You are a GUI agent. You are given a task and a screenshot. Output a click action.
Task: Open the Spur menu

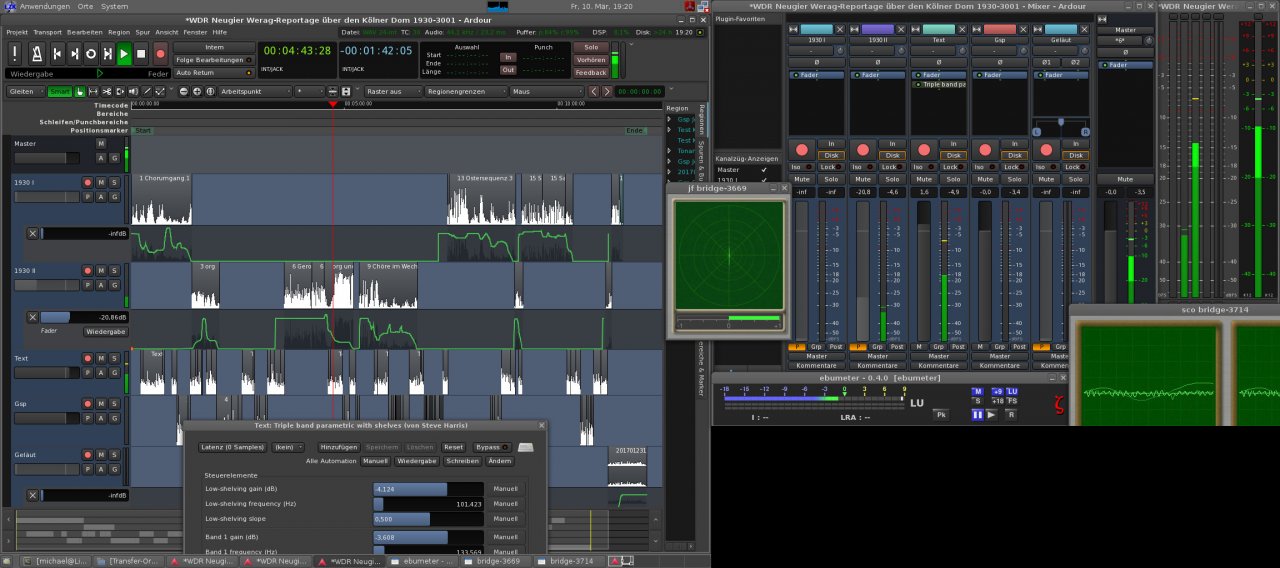(x=143, y=32)
